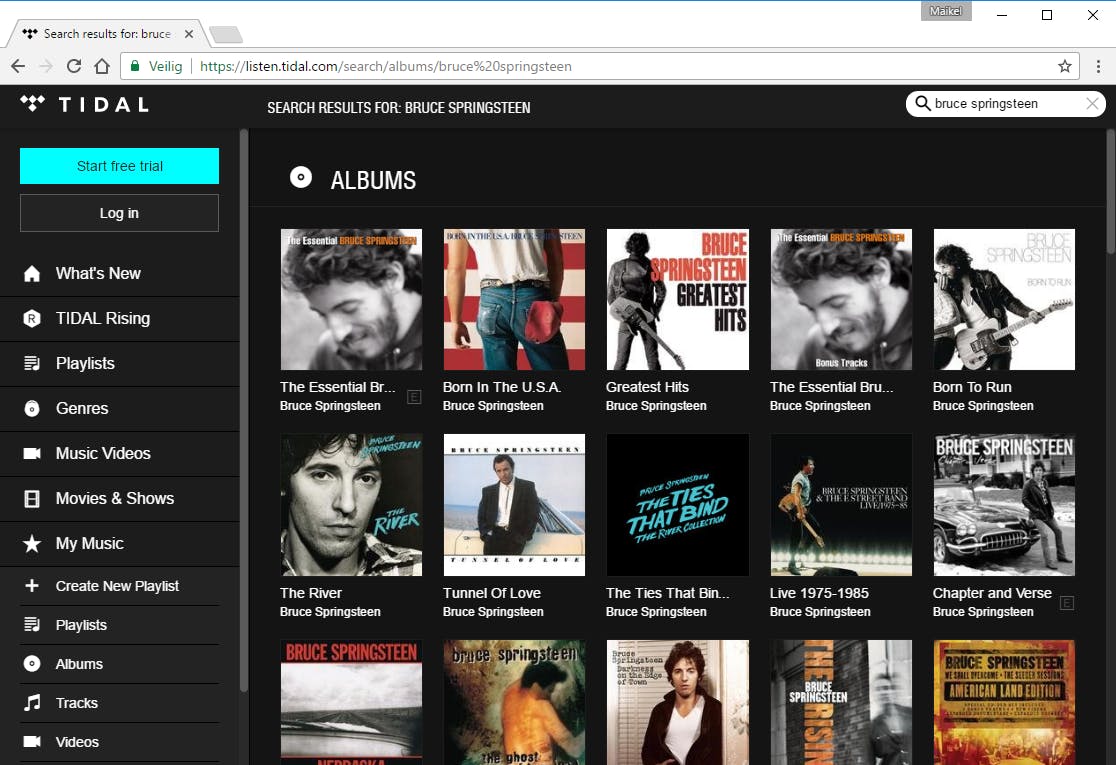Open My Music section

(120, 544)
